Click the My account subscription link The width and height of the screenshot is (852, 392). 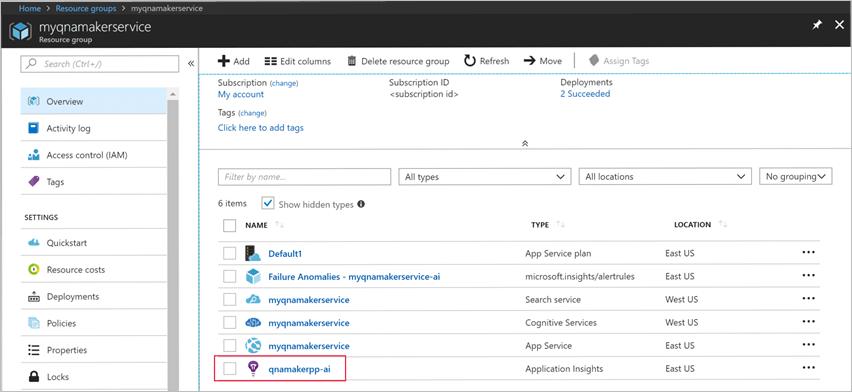[241, 94]
